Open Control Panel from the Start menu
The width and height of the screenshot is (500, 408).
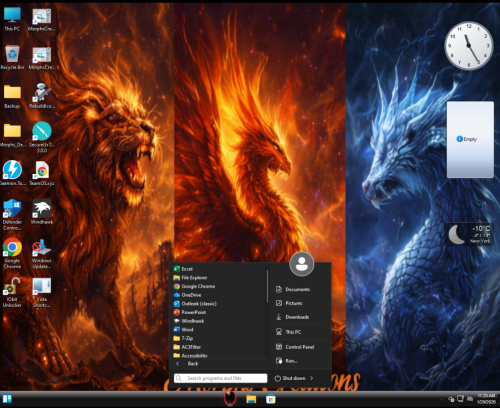(x=300, y=347)
